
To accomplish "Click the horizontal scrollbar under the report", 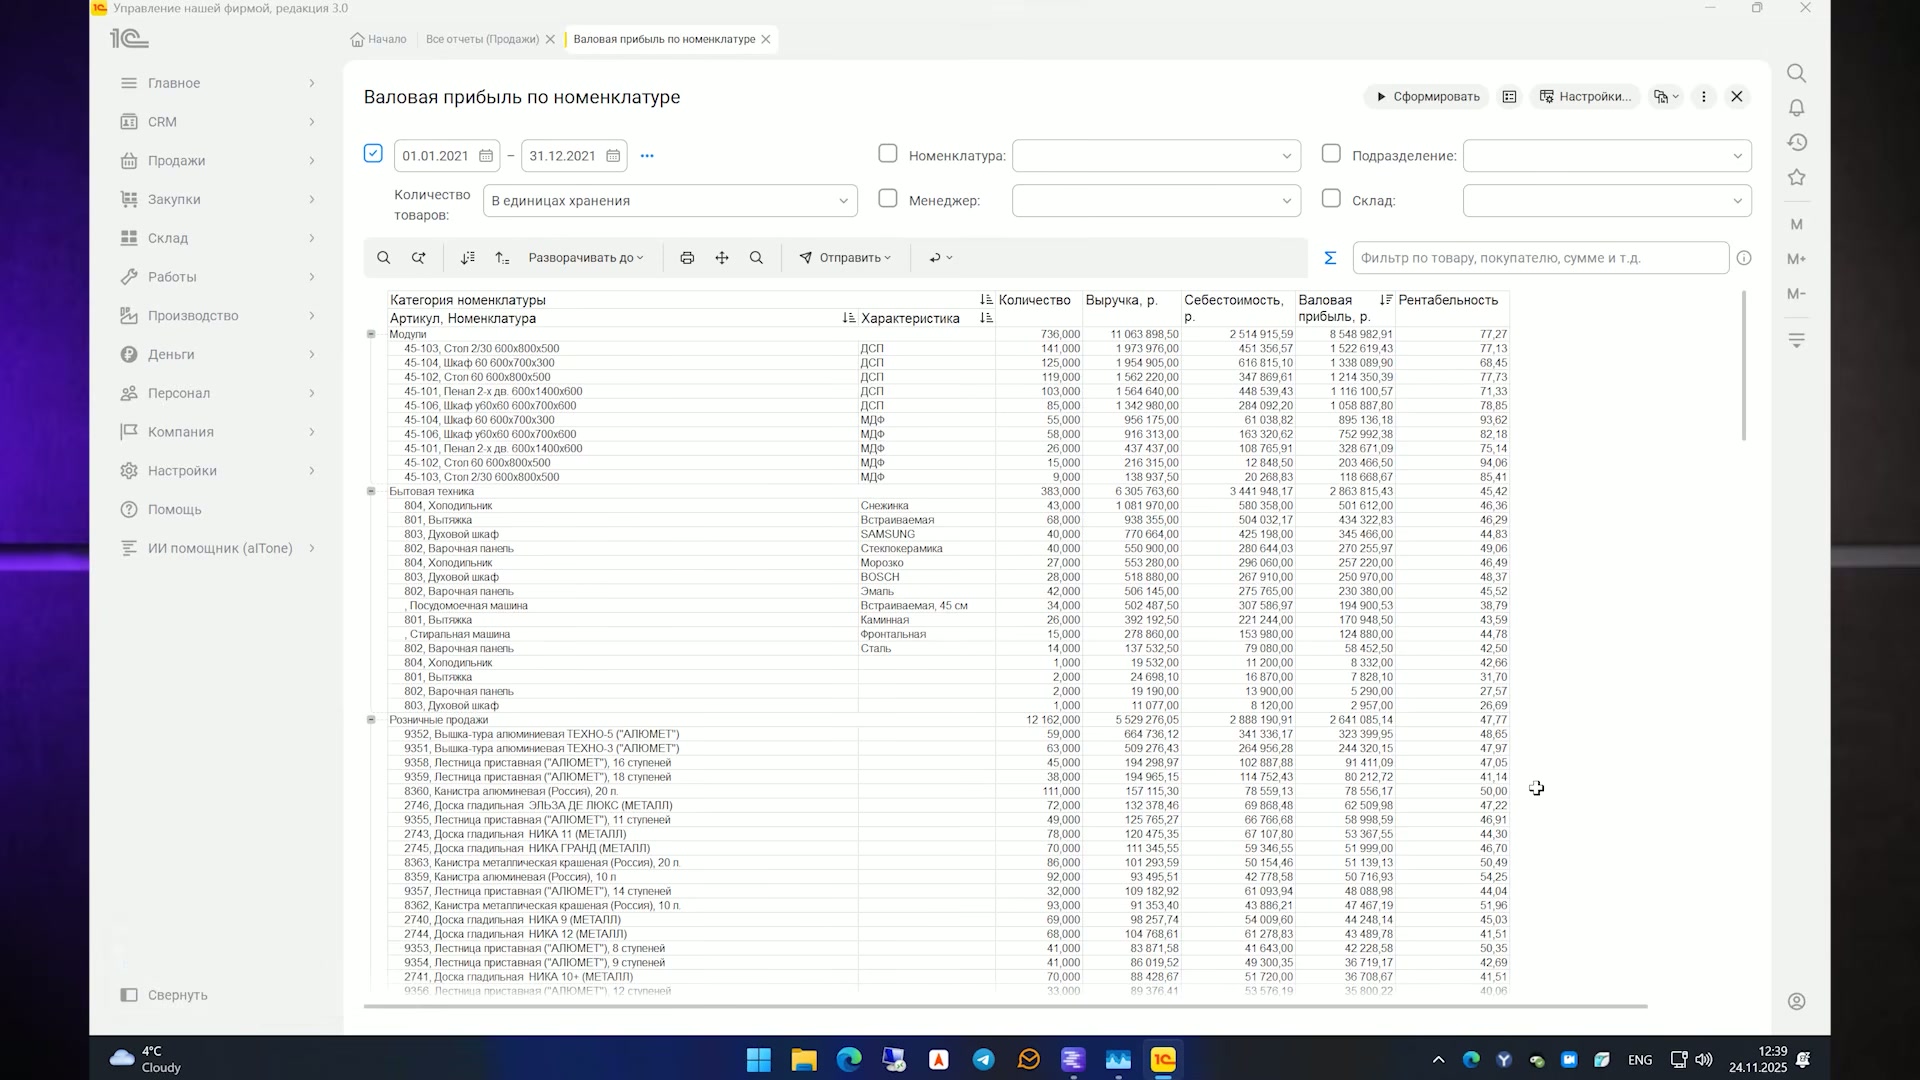I will (x=1005, y=1006).
